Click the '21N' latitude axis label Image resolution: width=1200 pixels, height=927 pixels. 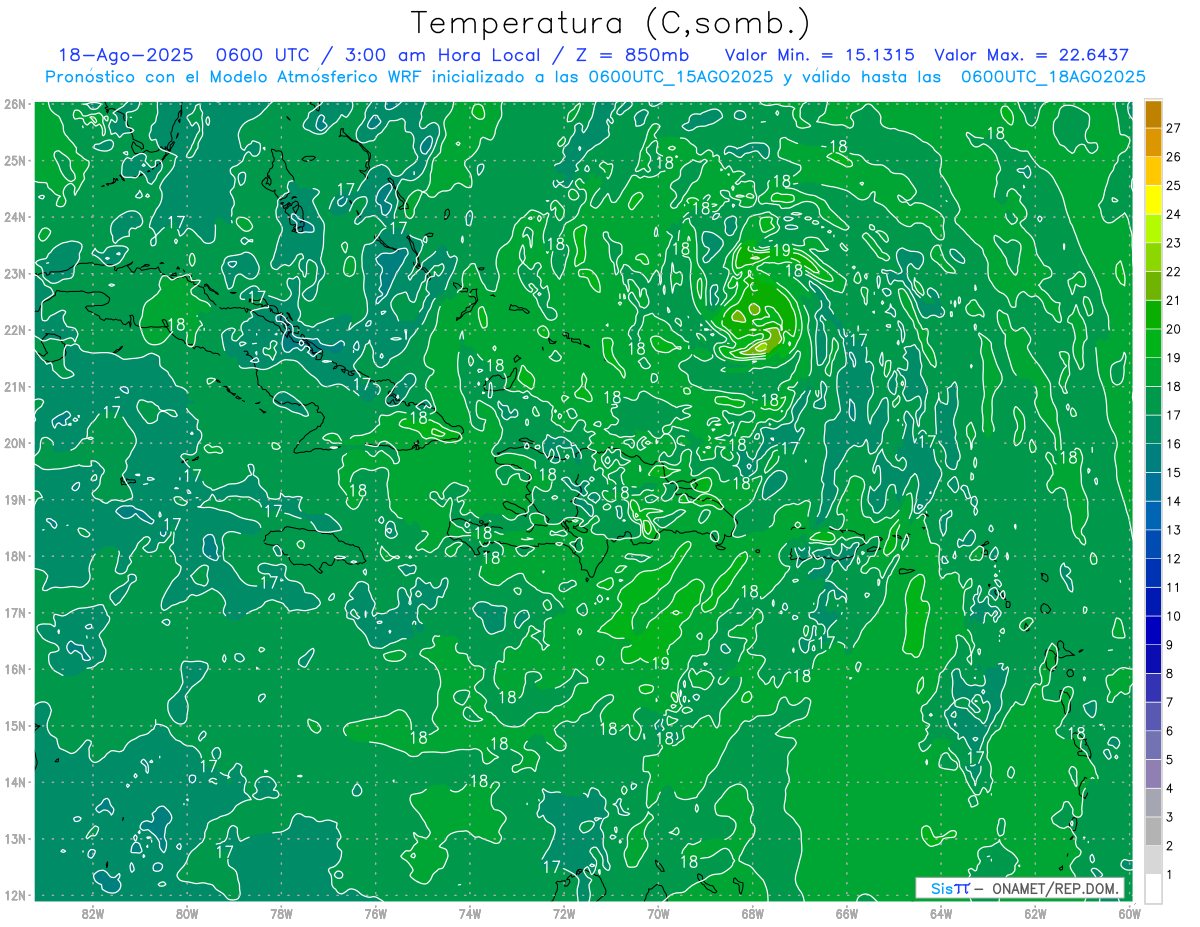point(15,387)
